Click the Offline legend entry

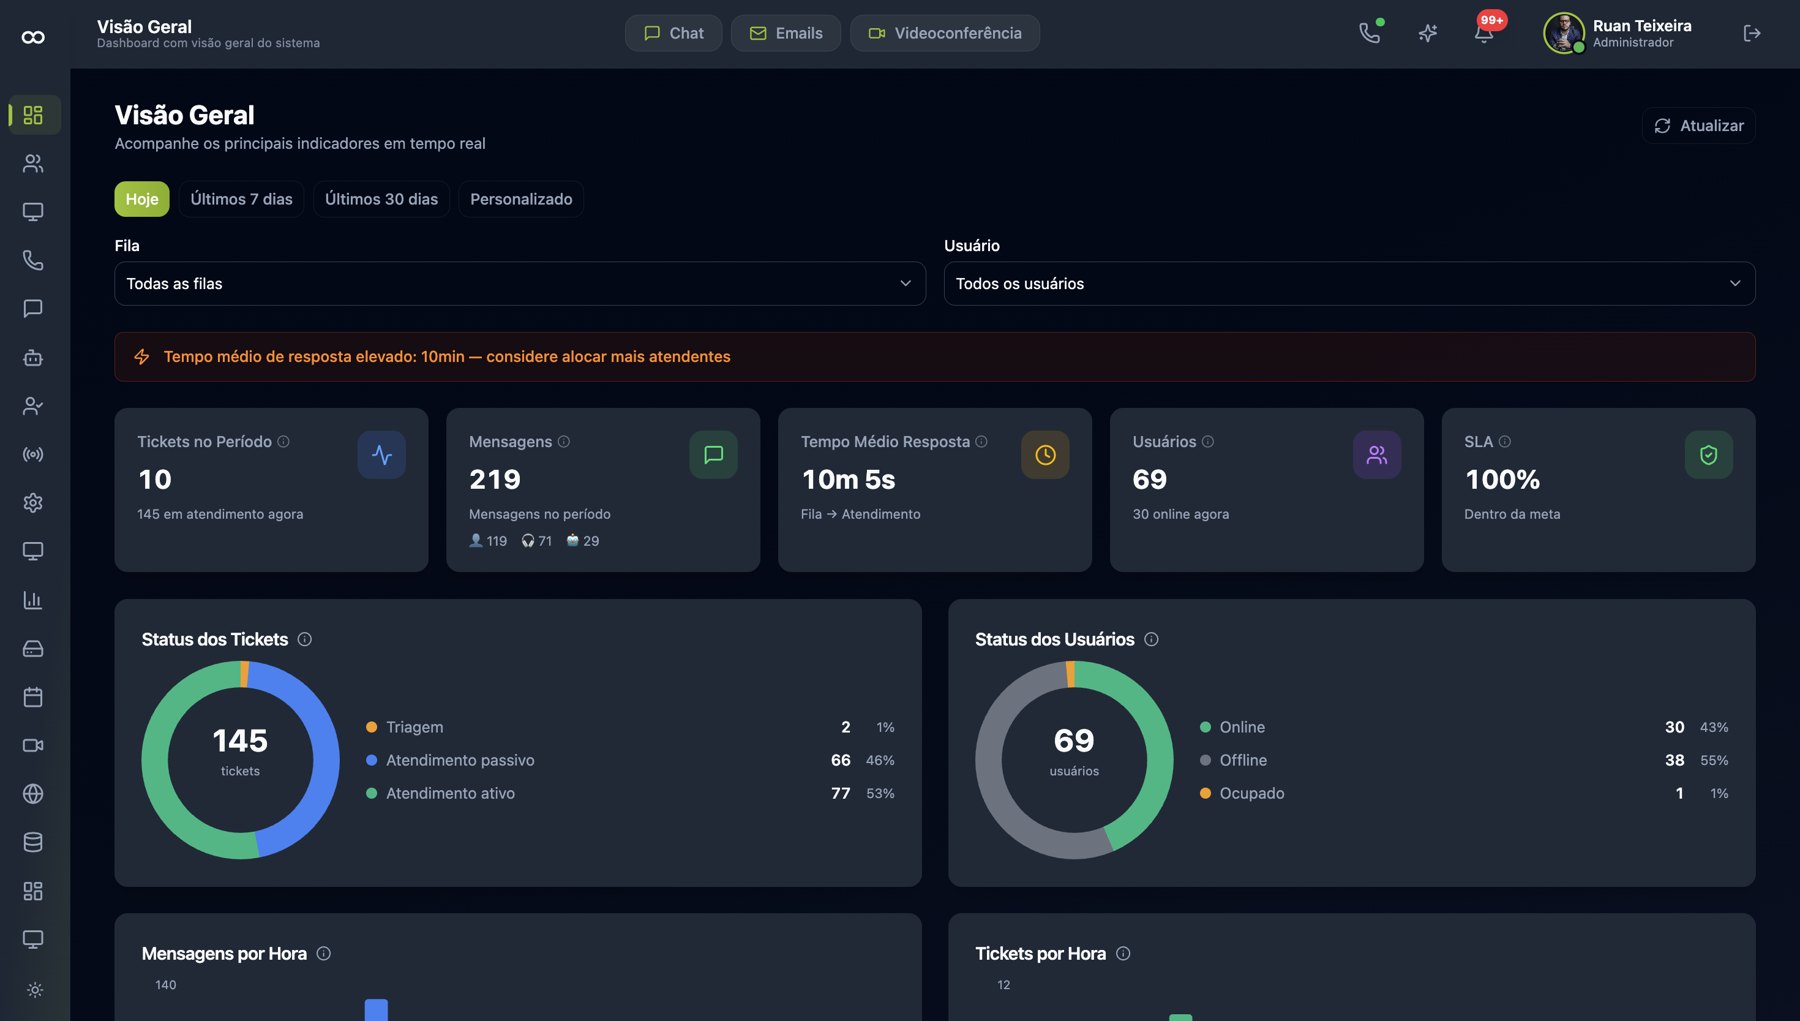tap(1464, 760)
